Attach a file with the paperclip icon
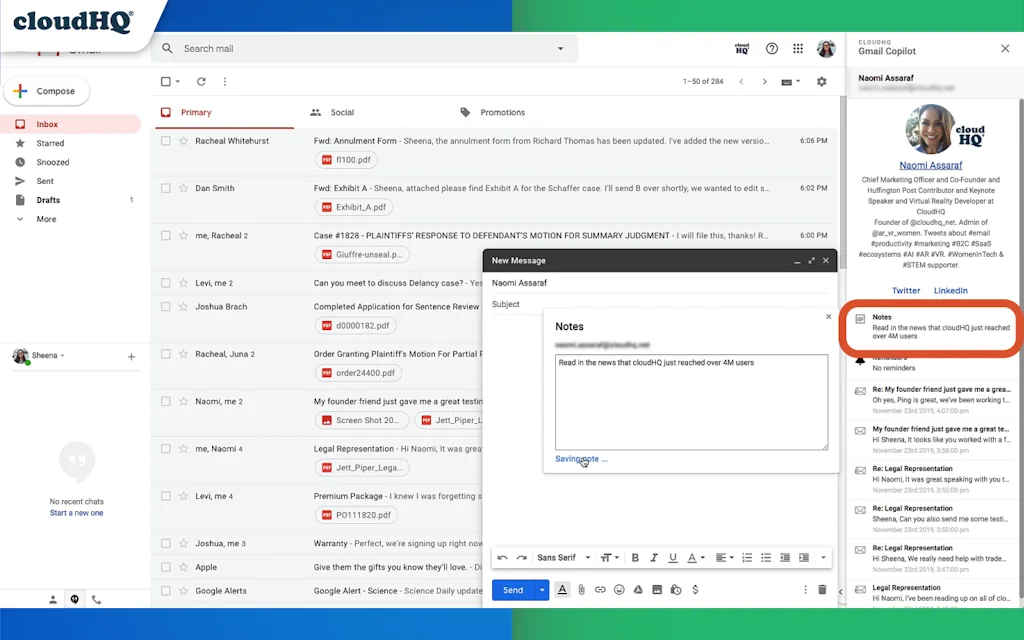 tap(581, 589)
